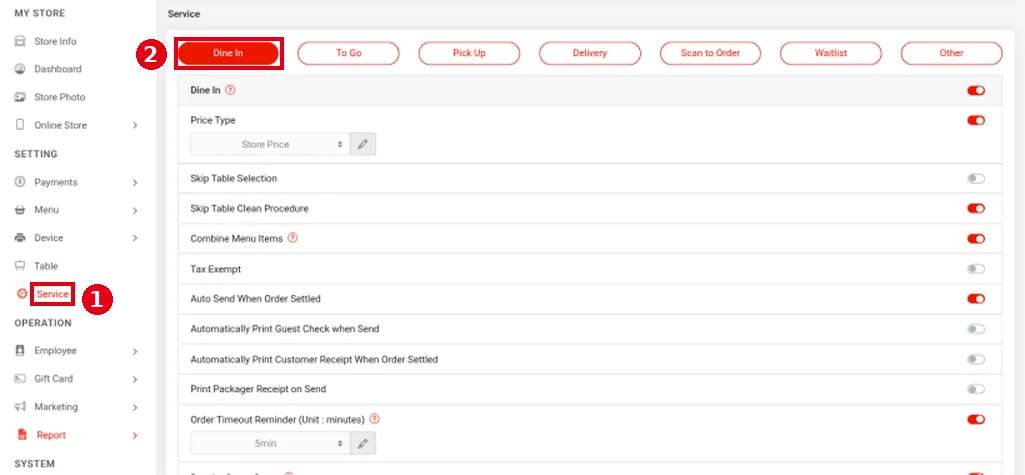Toggle Combine Menu Items switch
Viewport: 1025px width, 475px height.
click(x=976, y=238)
